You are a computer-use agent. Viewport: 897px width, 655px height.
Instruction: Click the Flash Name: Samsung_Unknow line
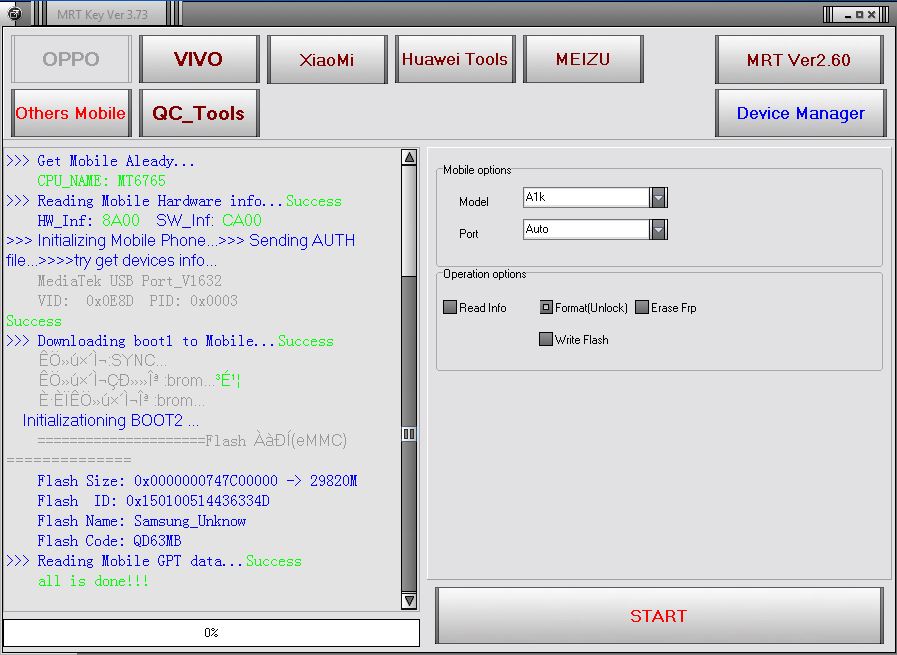[x=142, y=521]
